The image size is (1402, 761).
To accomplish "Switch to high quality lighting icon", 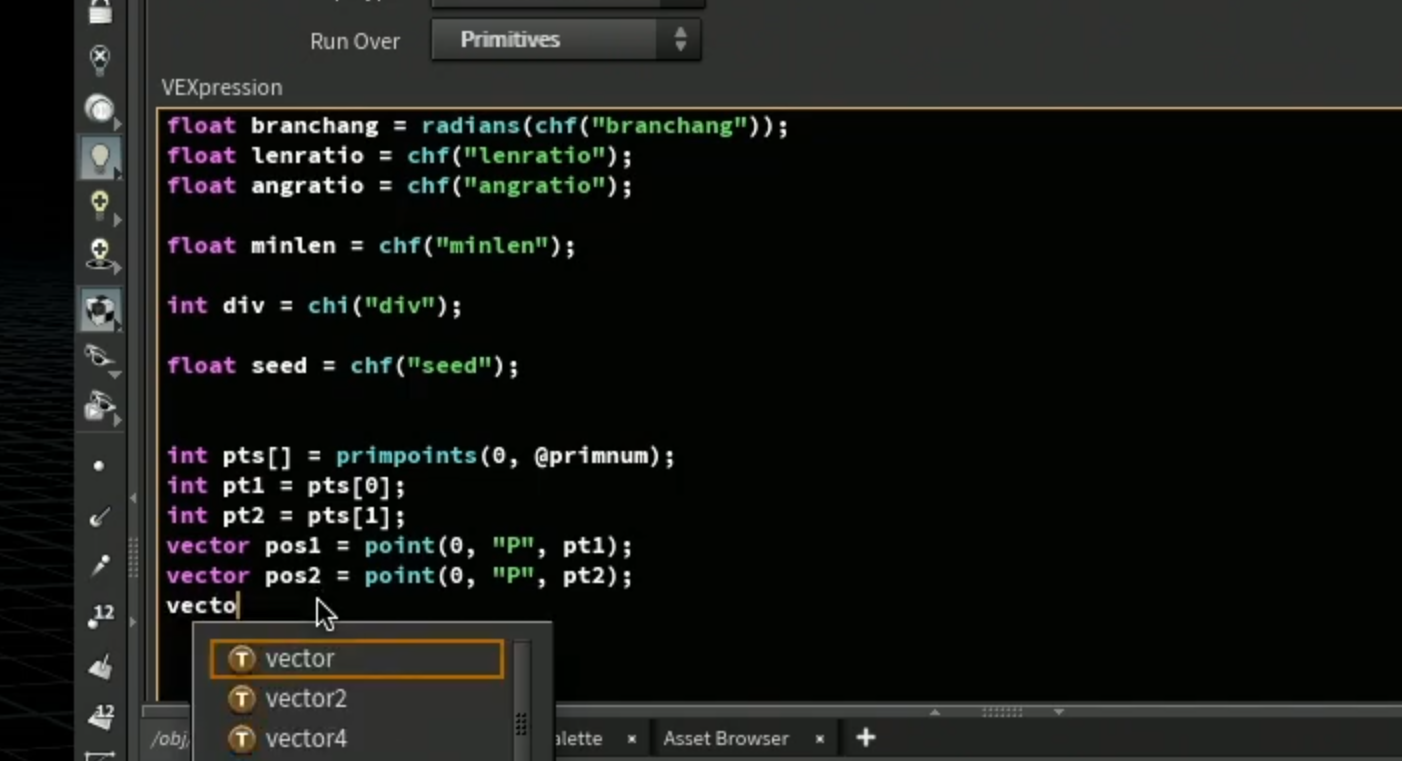I will pyautogui.click(x=99, y=205).
